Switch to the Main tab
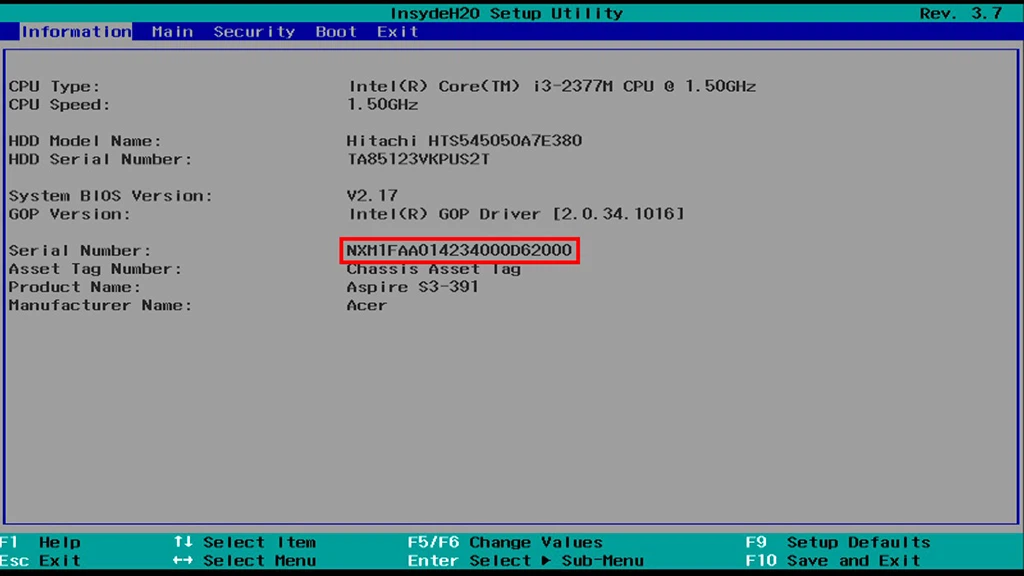 172,31
